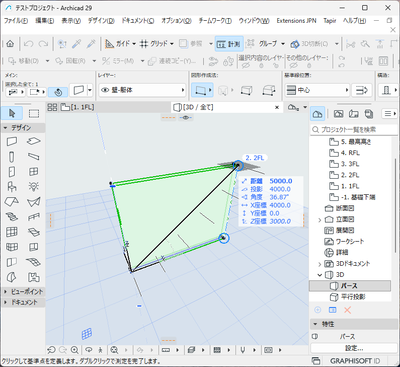This screenshot has height=367, width=400.
Task: Click the Pick Up Parameters eyedropper
Action: coord(76,44)
